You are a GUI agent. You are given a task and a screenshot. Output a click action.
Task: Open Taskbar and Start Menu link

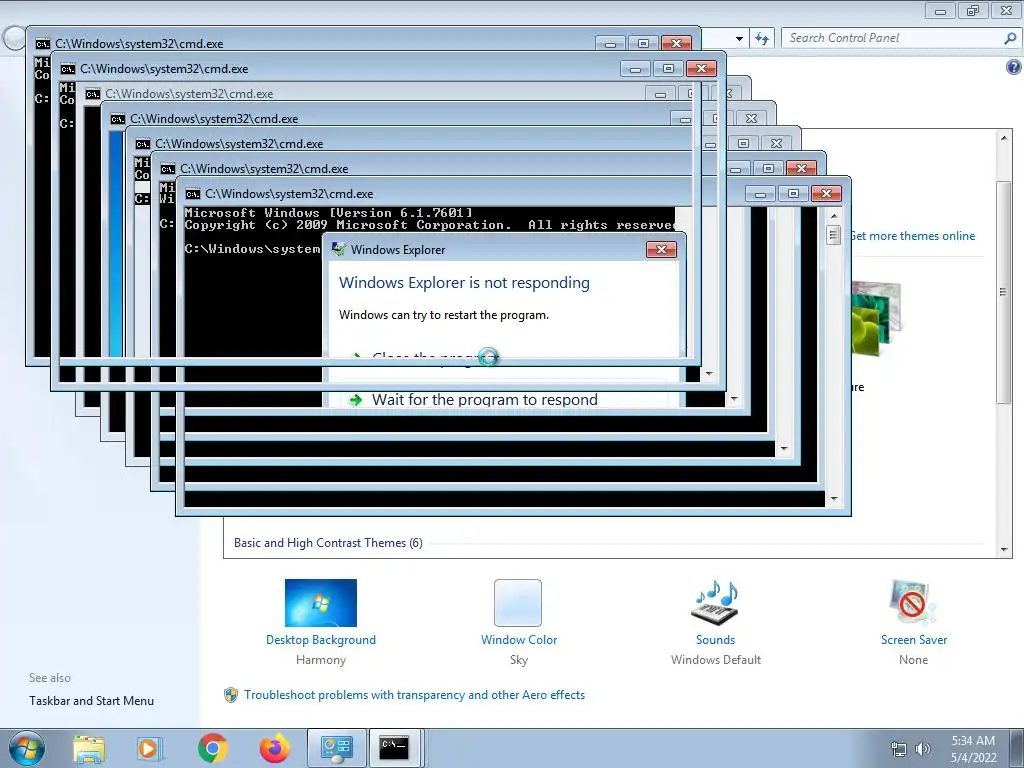(91, 701)
